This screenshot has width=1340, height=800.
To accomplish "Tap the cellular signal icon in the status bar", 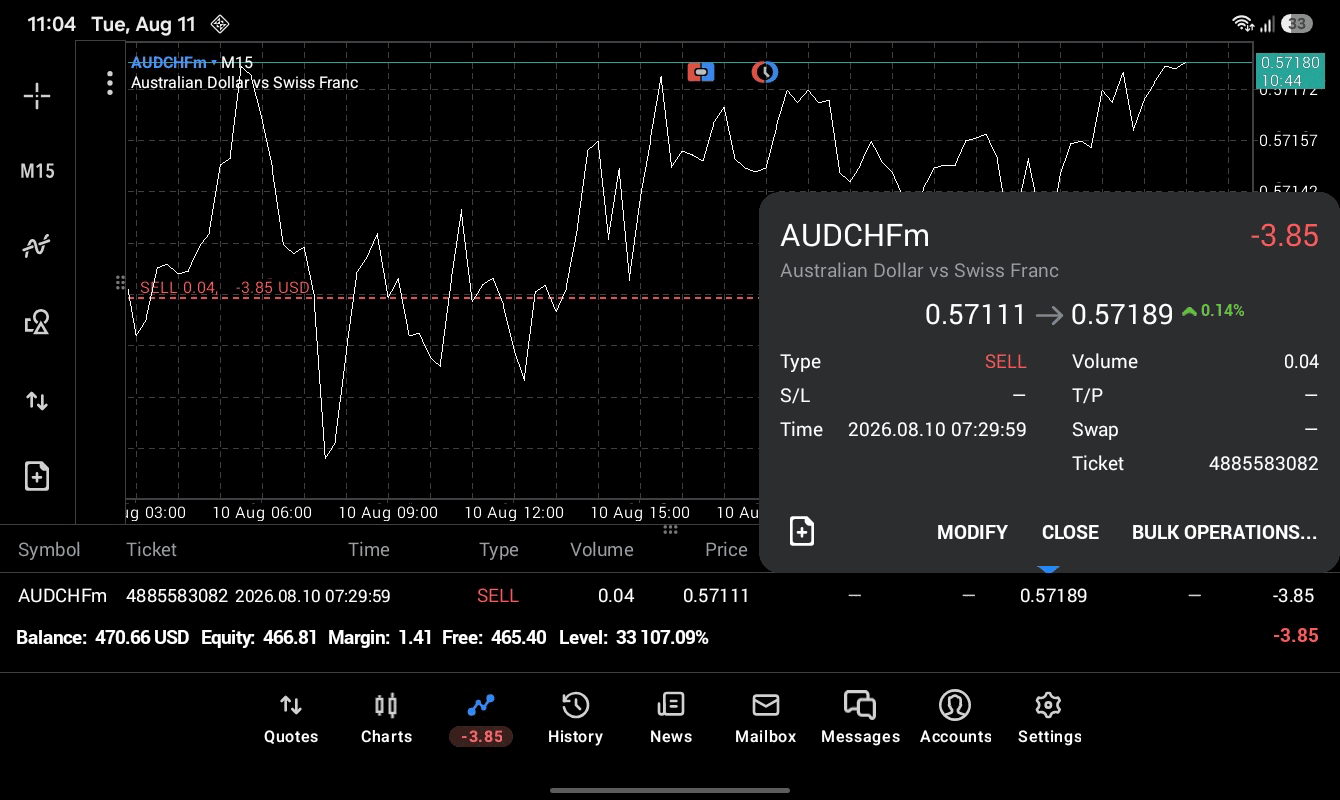I will (x=1267, y=23).
